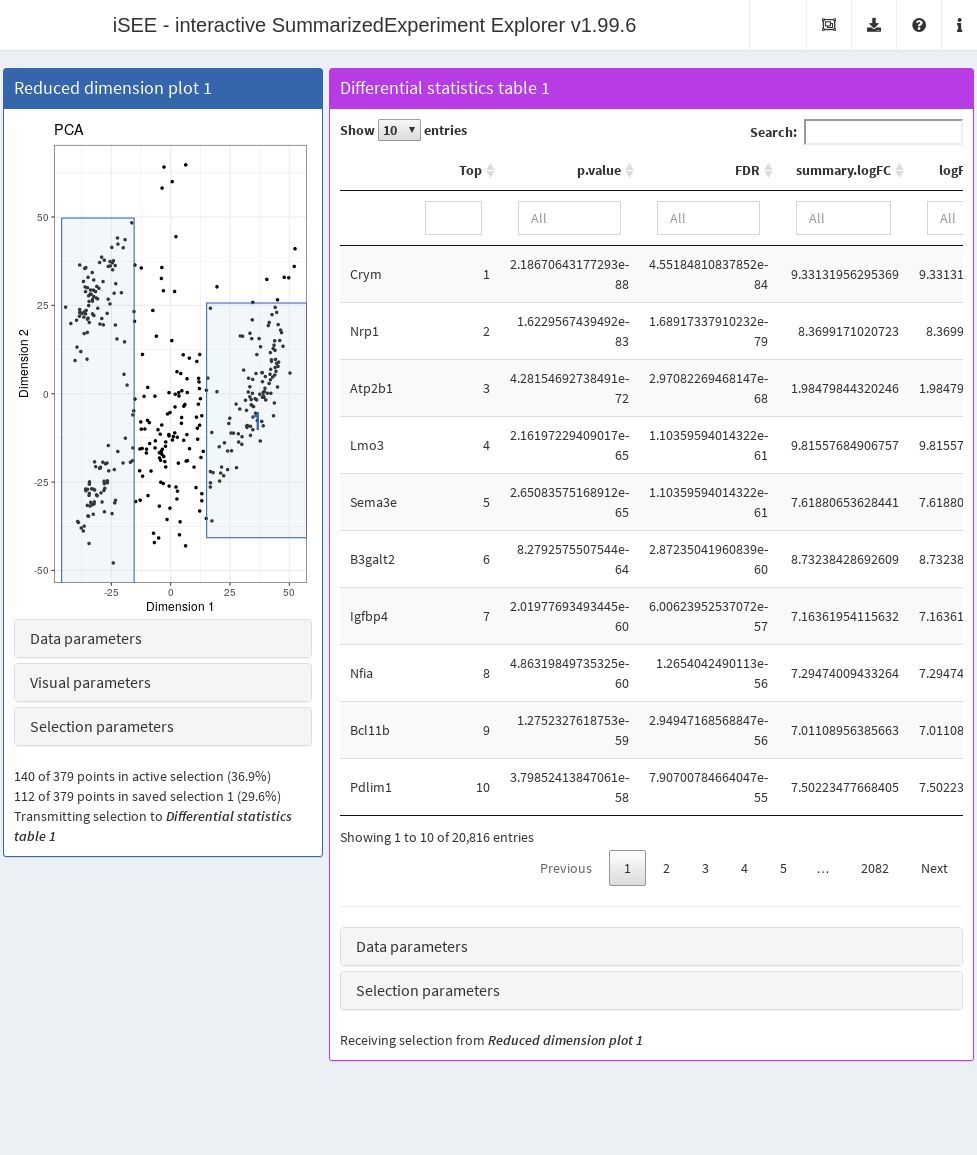Click the FDR column filter box
977x1155 pixels.
pos(708,218)
